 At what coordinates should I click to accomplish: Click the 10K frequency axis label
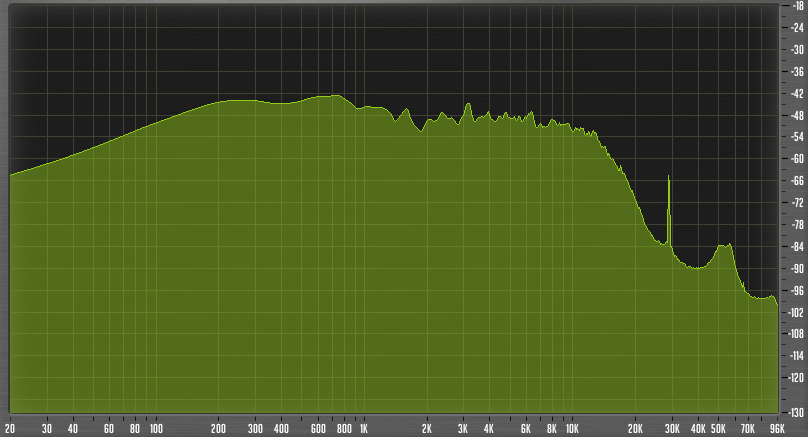572,429
